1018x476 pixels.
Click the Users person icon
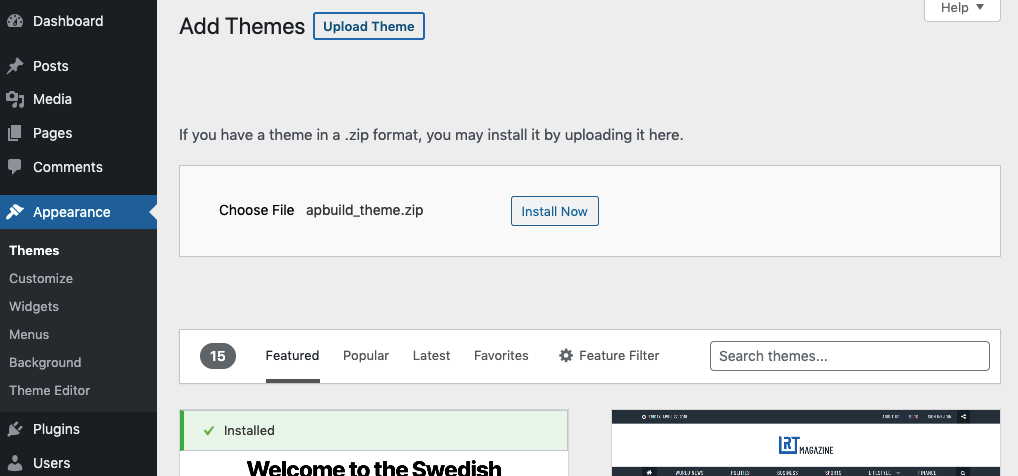[x=15, y=463]
